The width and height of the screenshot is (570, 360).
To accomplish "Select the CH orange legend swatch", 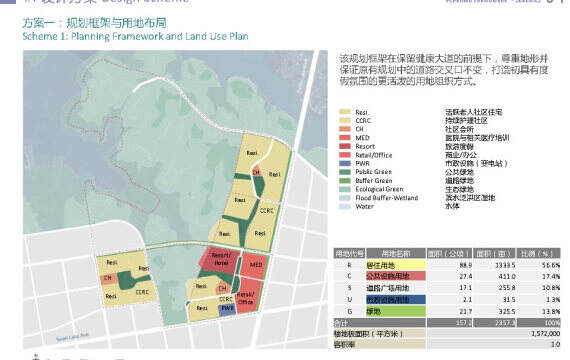I will click(345, 129).
